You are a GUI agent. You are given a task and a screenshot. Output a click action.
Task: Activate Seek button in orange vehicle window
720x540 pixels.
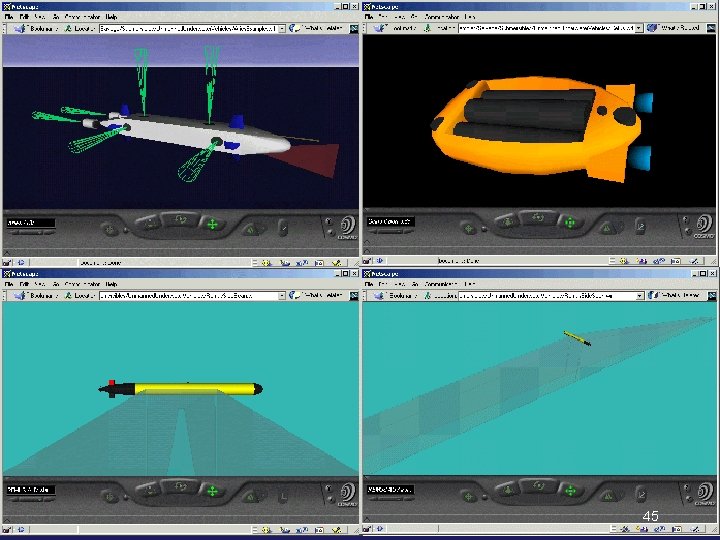[x=468, y=227]
